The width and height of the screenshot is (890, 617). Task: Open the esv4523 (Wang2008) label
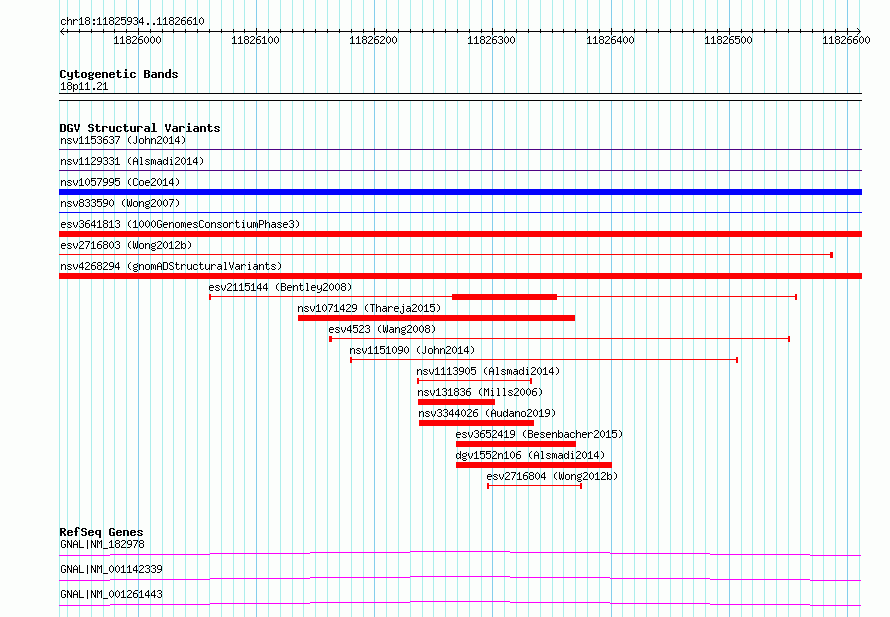click(x=382, y=329)
